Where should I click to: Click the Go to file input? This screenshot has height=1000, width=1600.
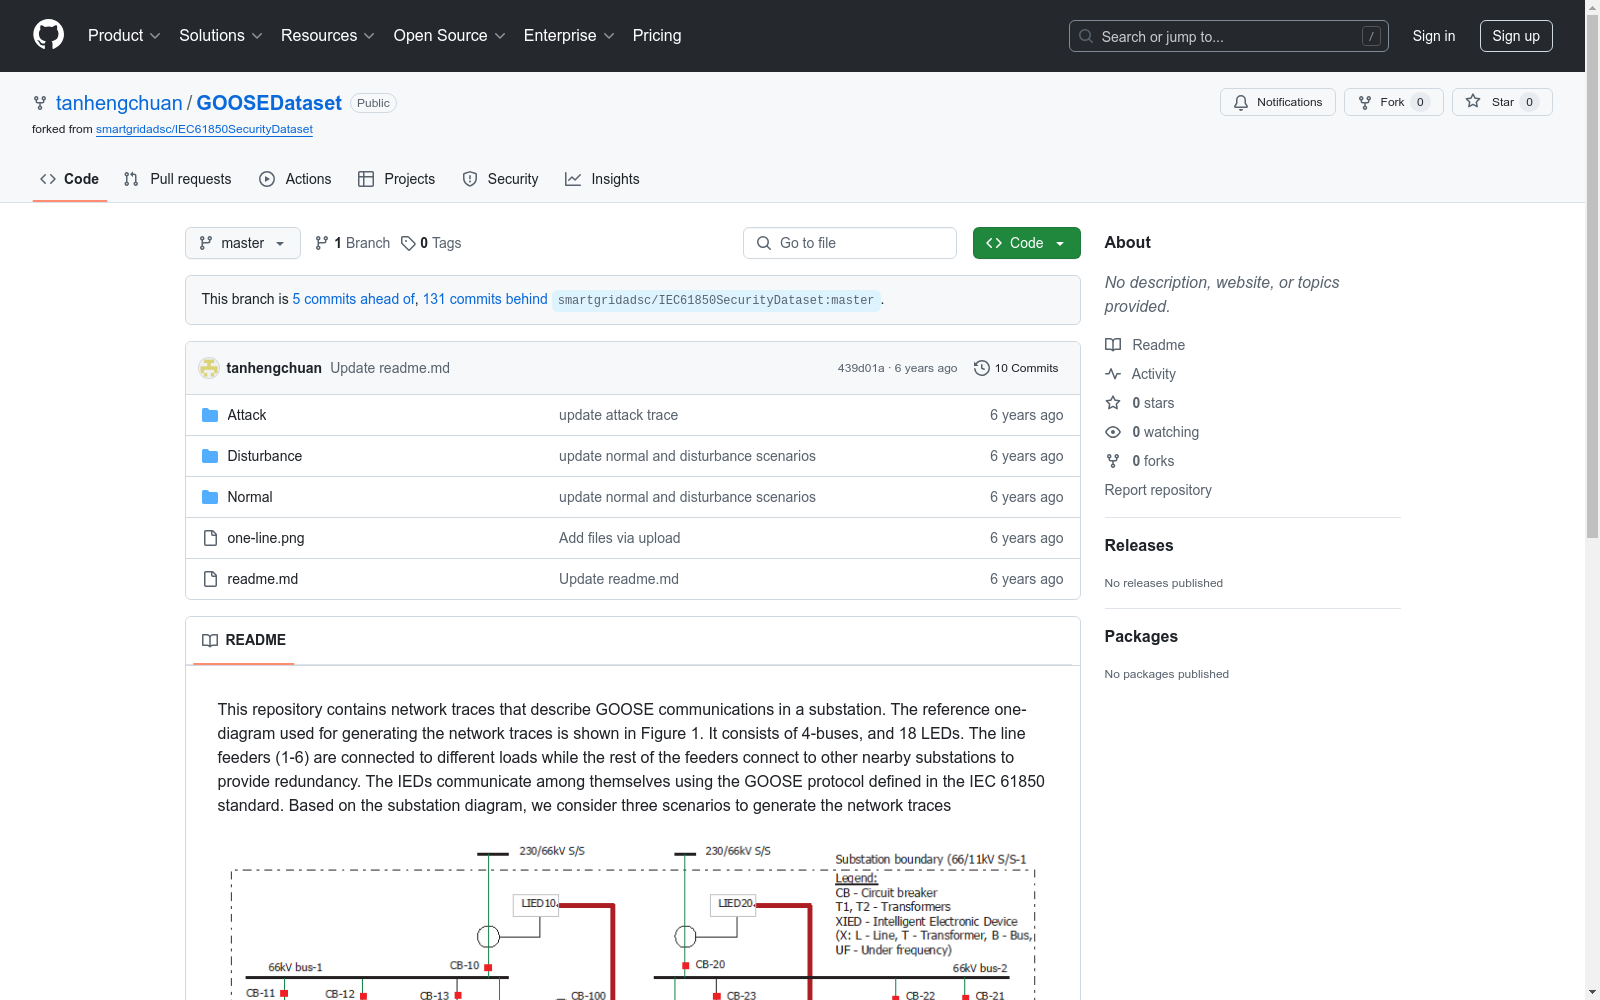[x=850, y=243]
